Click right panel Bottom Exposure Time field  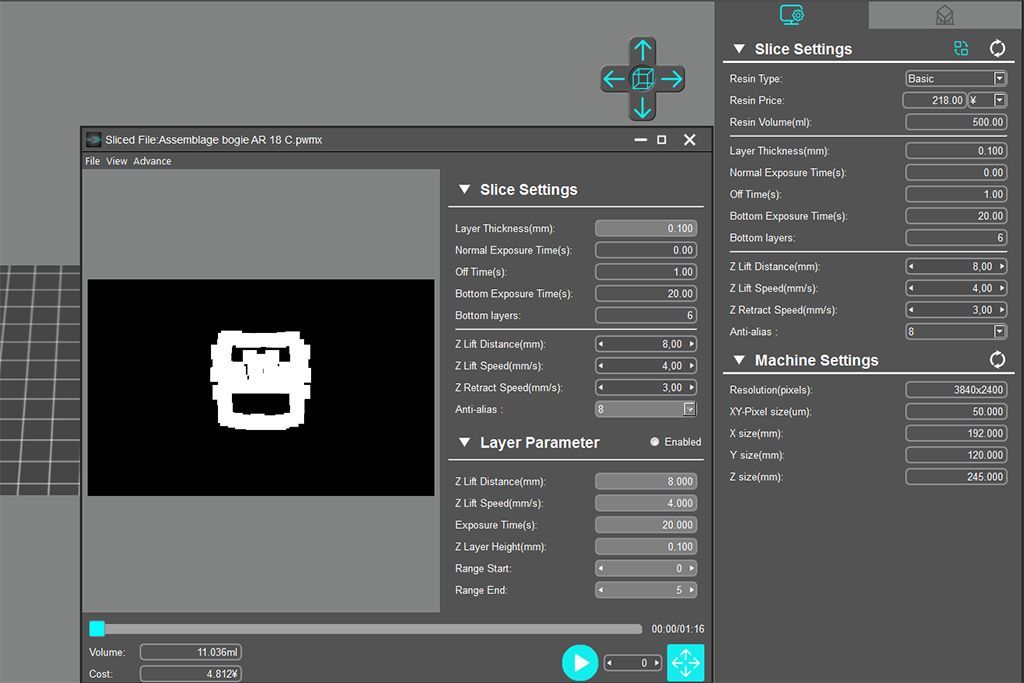point(956,216)
